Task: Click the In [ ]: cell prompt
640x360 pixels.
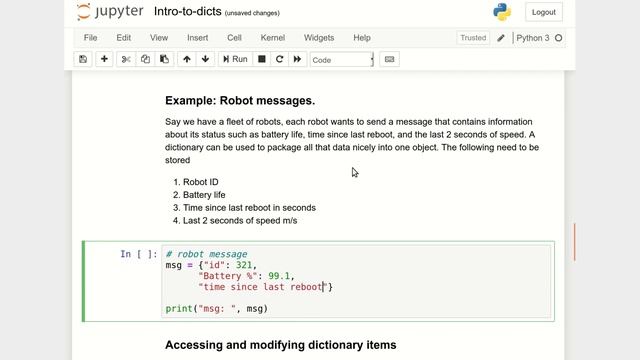Action: click(x=139, y=254)
